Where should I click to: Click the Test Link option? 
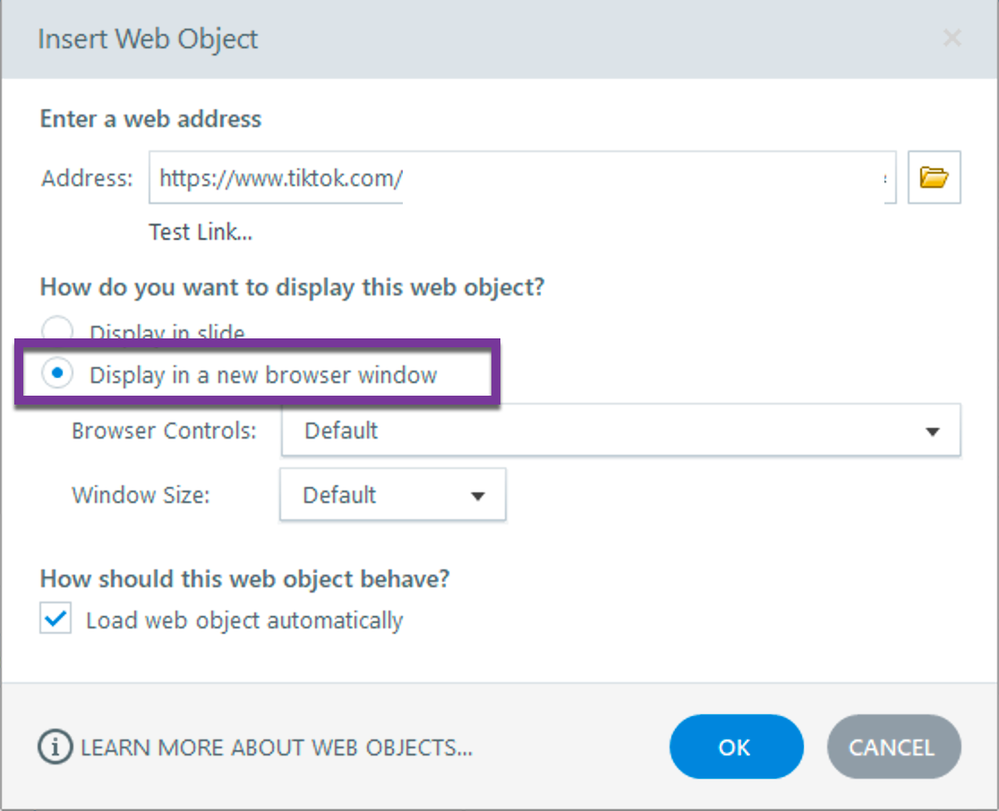click(x=200, y=232)
